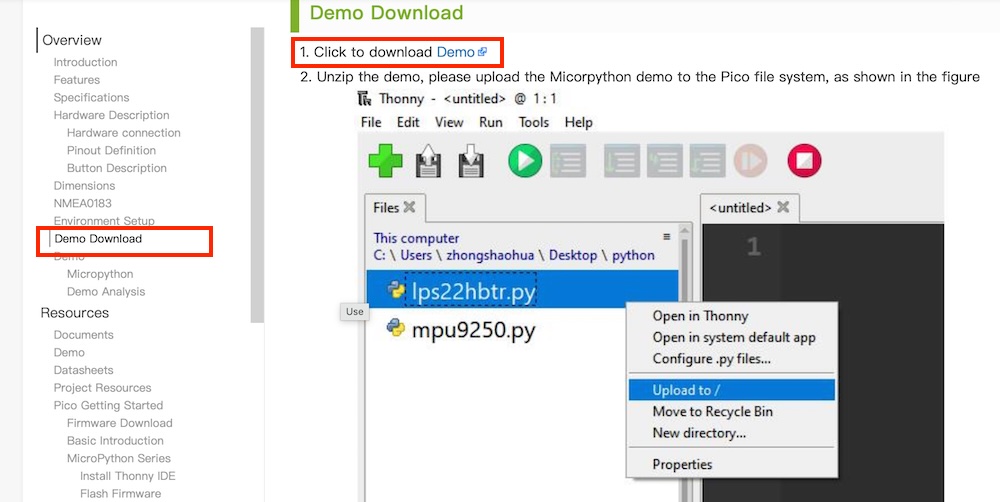Choose Properties from the context menu
This screenshot has height=502, width=1000.
pos(682,464)
